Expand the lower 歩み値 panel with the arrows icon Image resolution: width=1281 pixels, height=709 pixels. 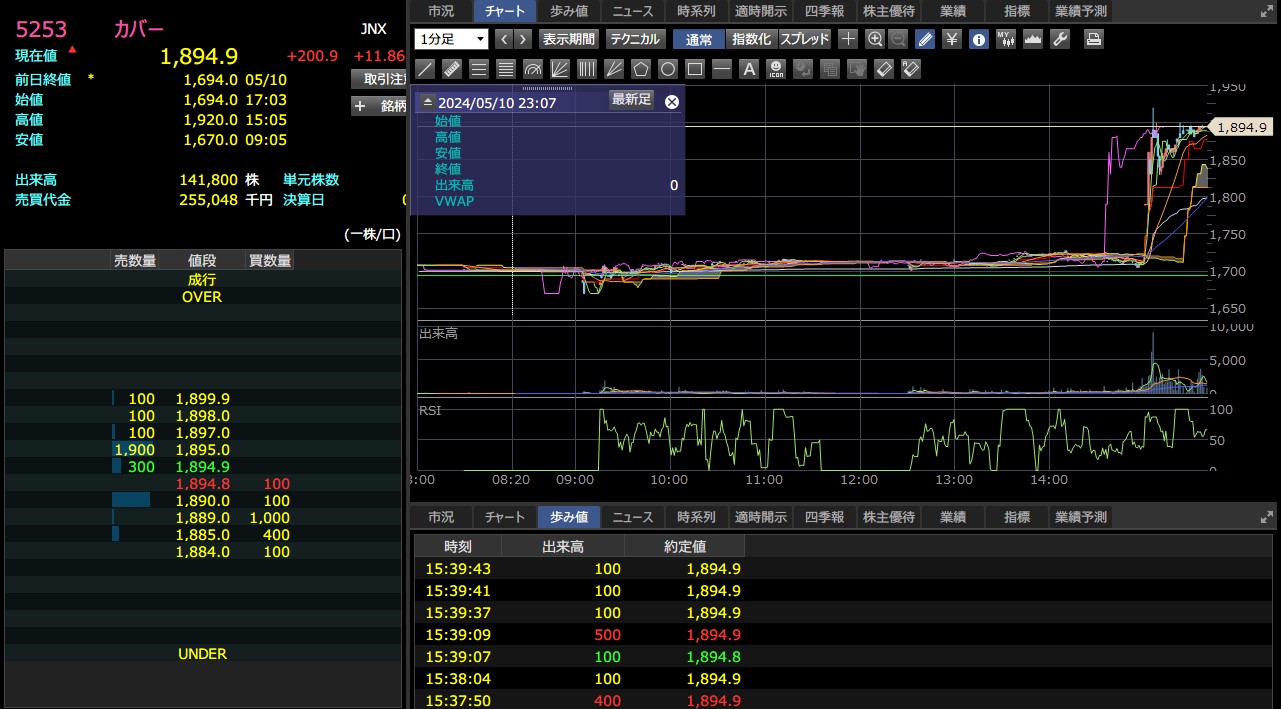coord(1268,517)
